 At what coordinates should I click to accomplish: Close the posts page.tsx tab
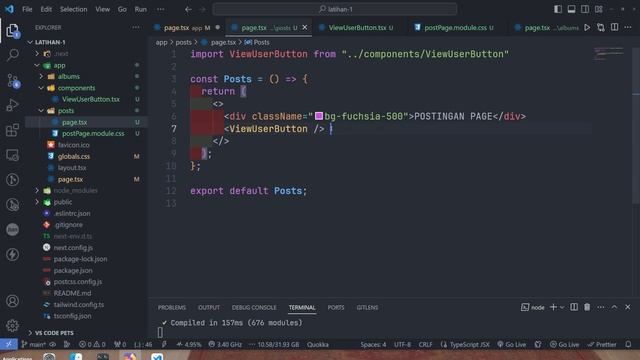pos(304,27)
